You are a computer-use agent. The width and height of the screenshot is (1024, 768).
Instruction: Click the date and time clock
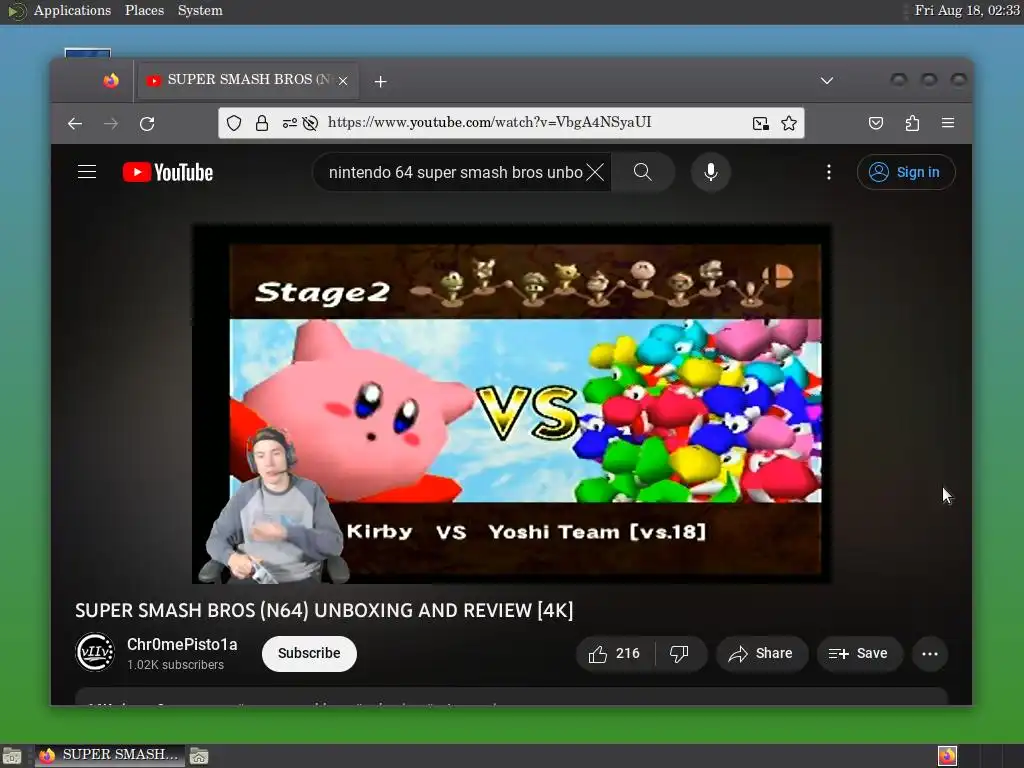click(967, 10)
